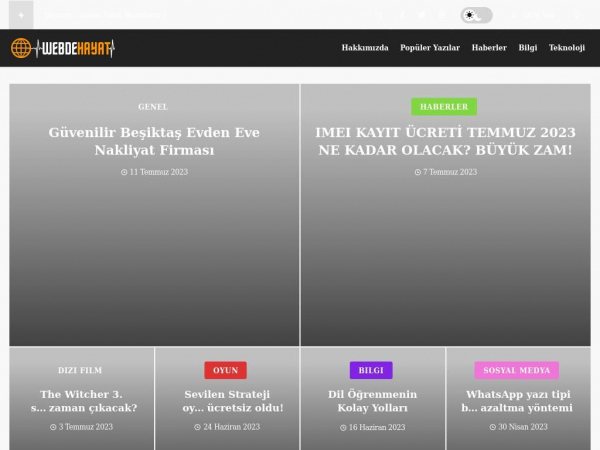Open the Popüler Yazılar menu item

(430, 48)
